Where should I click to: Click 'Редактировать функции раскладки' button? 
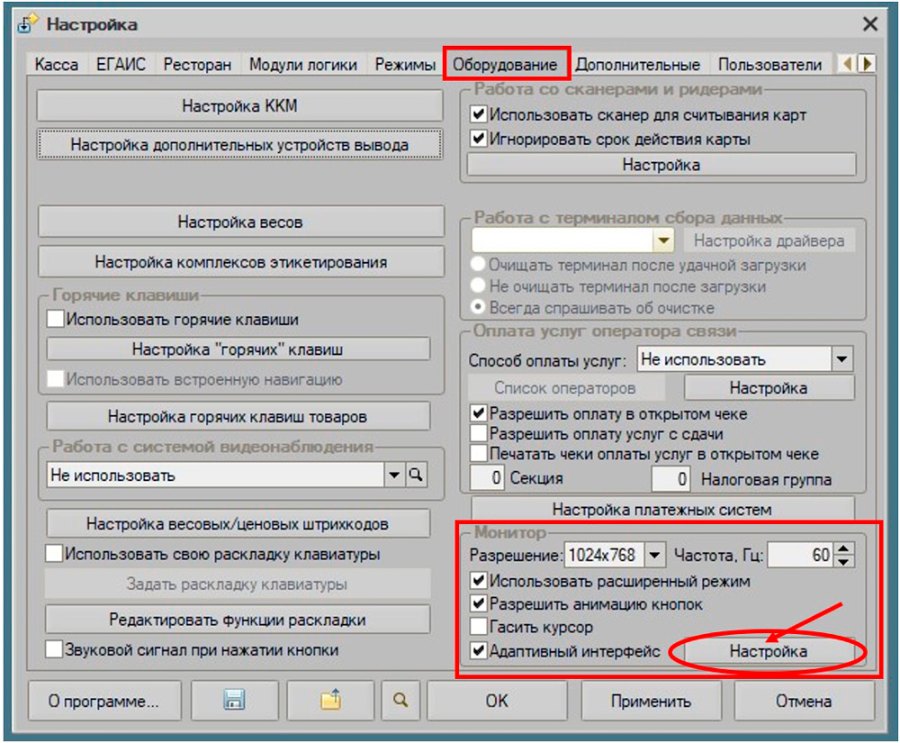pyautogui.click(x=238, y=620)
